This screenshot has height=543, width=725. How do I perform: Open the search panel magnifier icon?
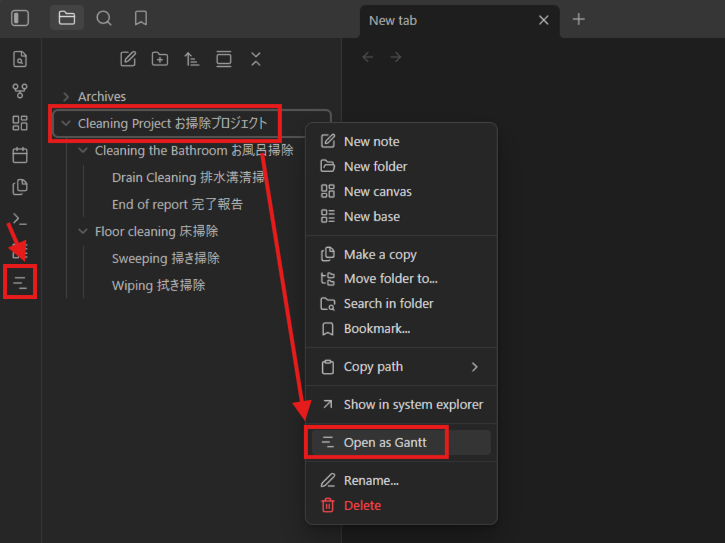click(104, 19)
